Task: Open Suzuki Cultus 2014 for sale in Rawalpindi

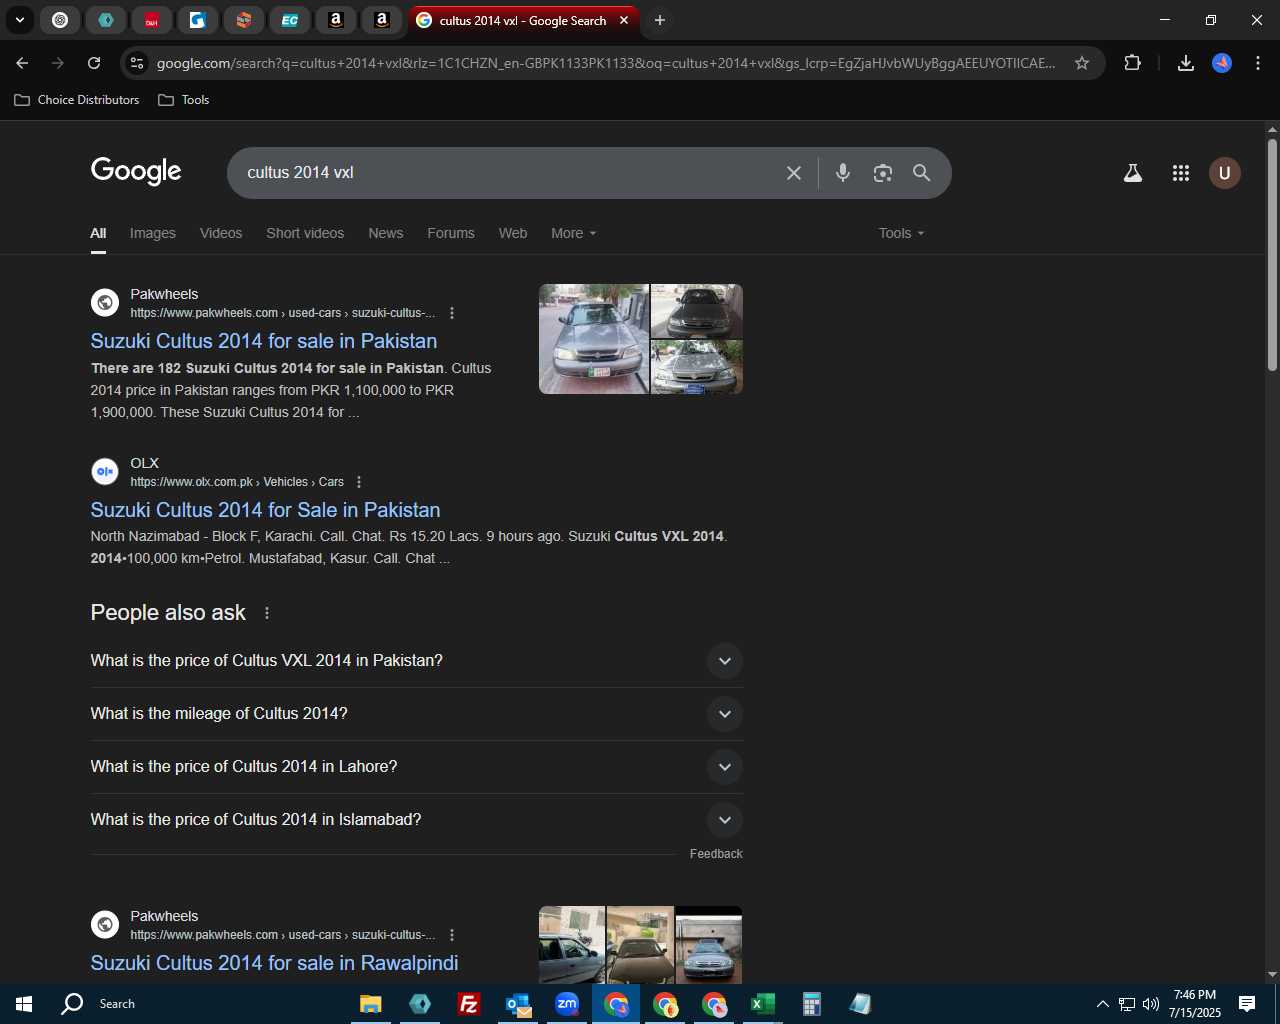Action: click(274, 963)
